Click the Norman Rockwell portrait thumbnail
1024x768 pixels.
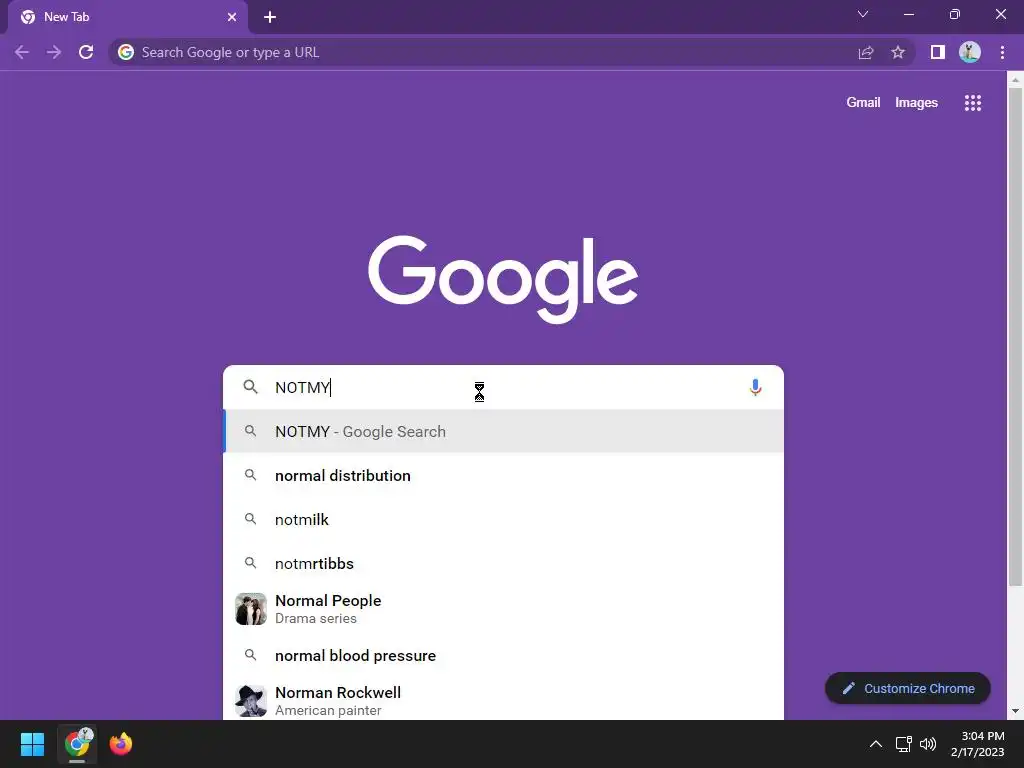tap(251, 701)
